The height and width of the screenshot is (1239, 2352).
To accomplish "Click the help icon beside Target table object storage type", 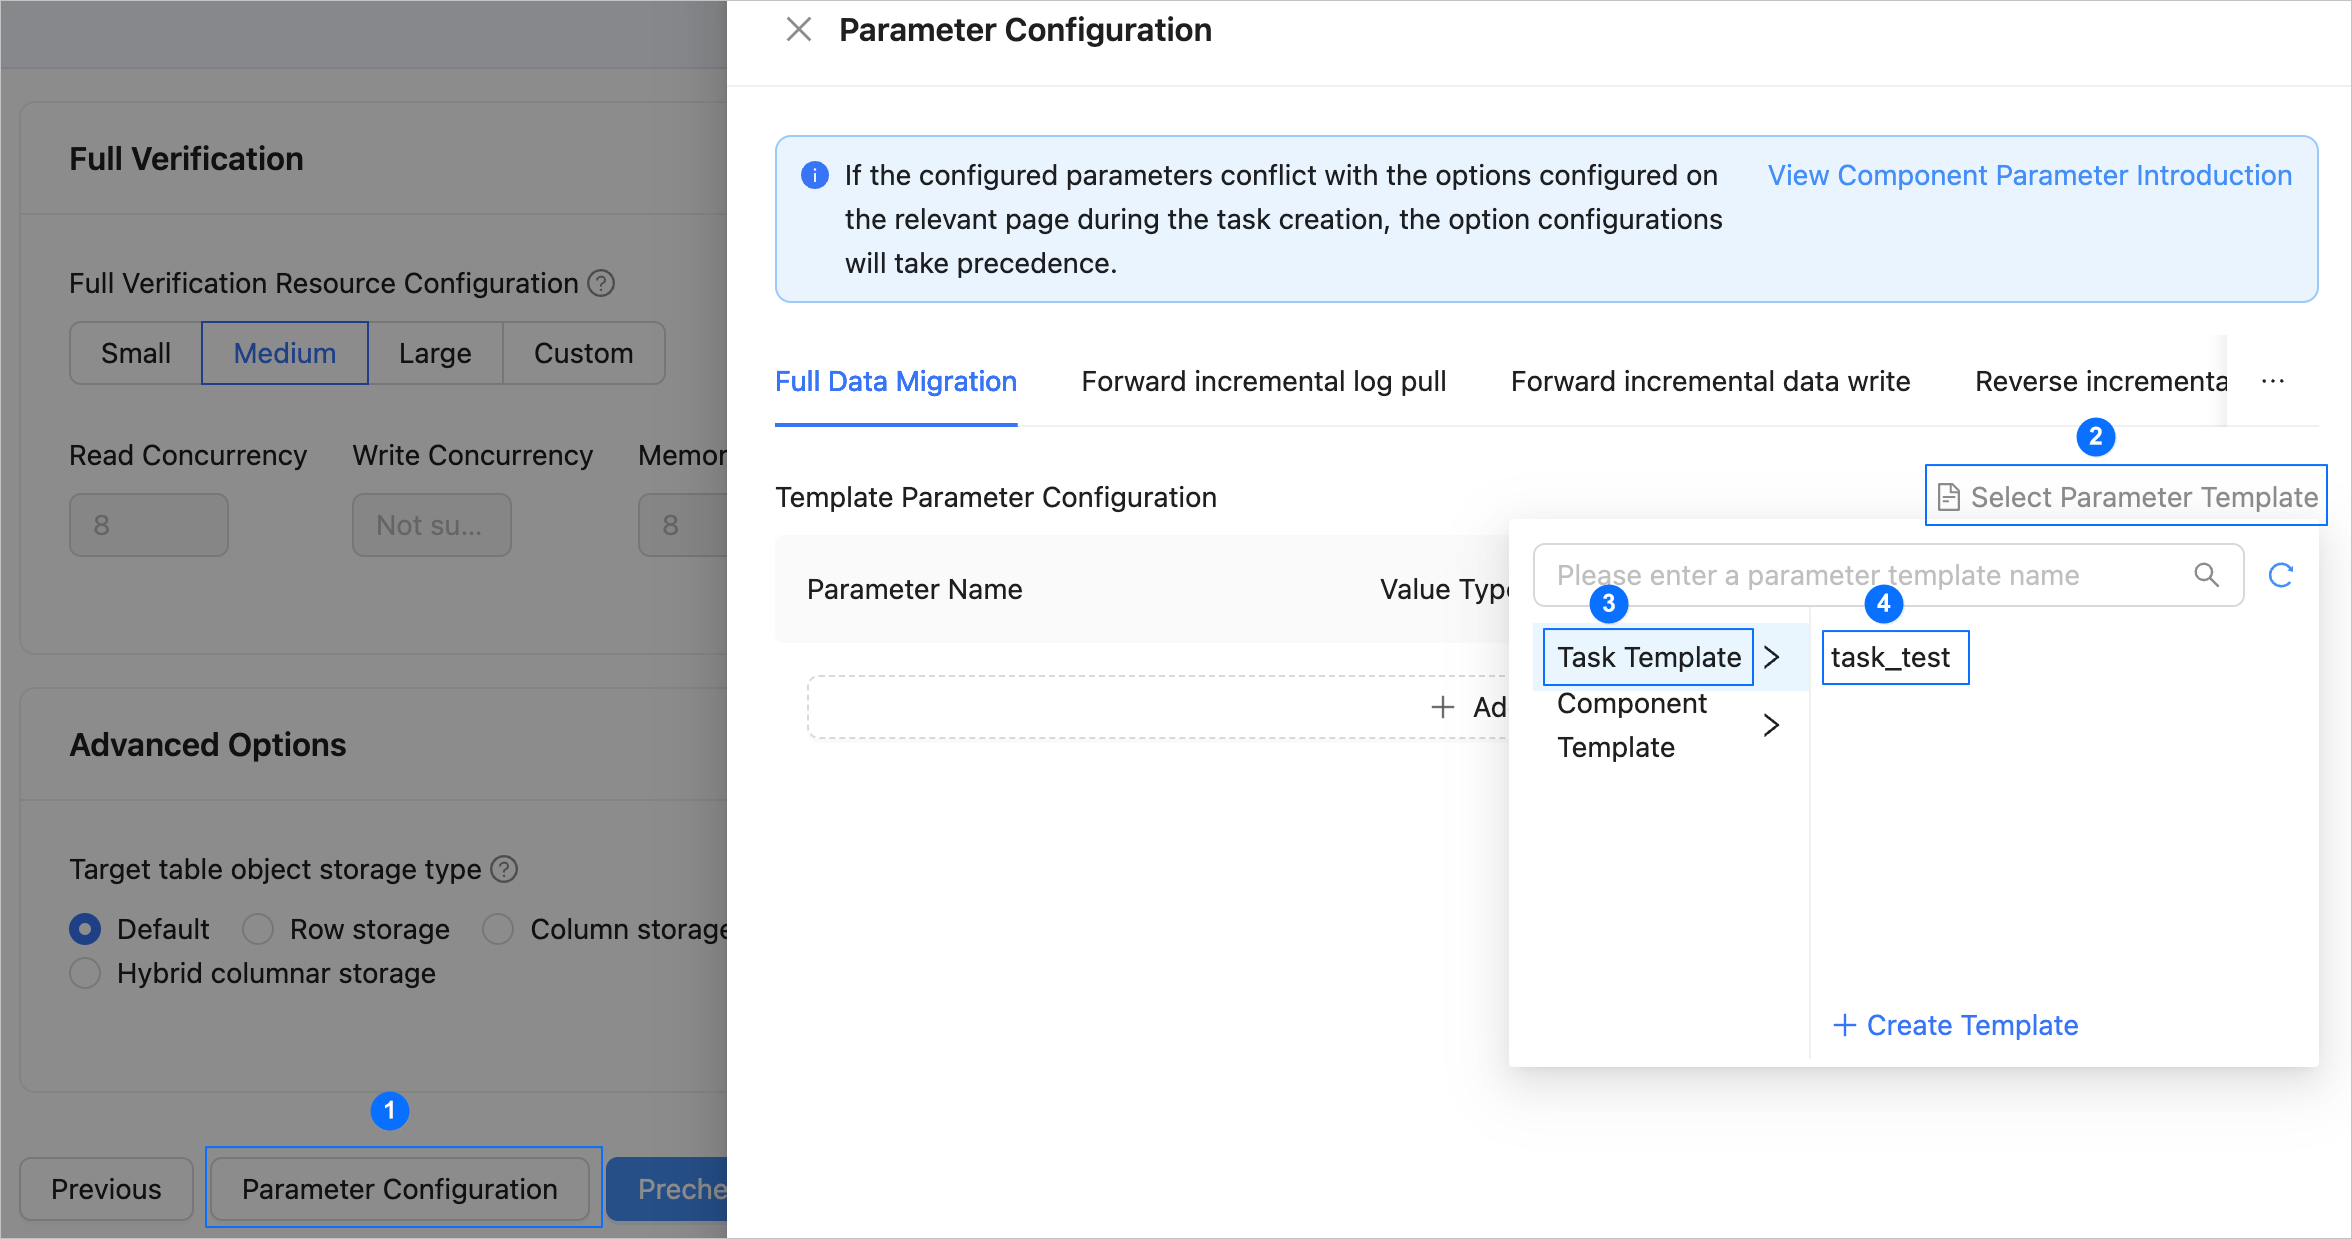I will [505, 870].
